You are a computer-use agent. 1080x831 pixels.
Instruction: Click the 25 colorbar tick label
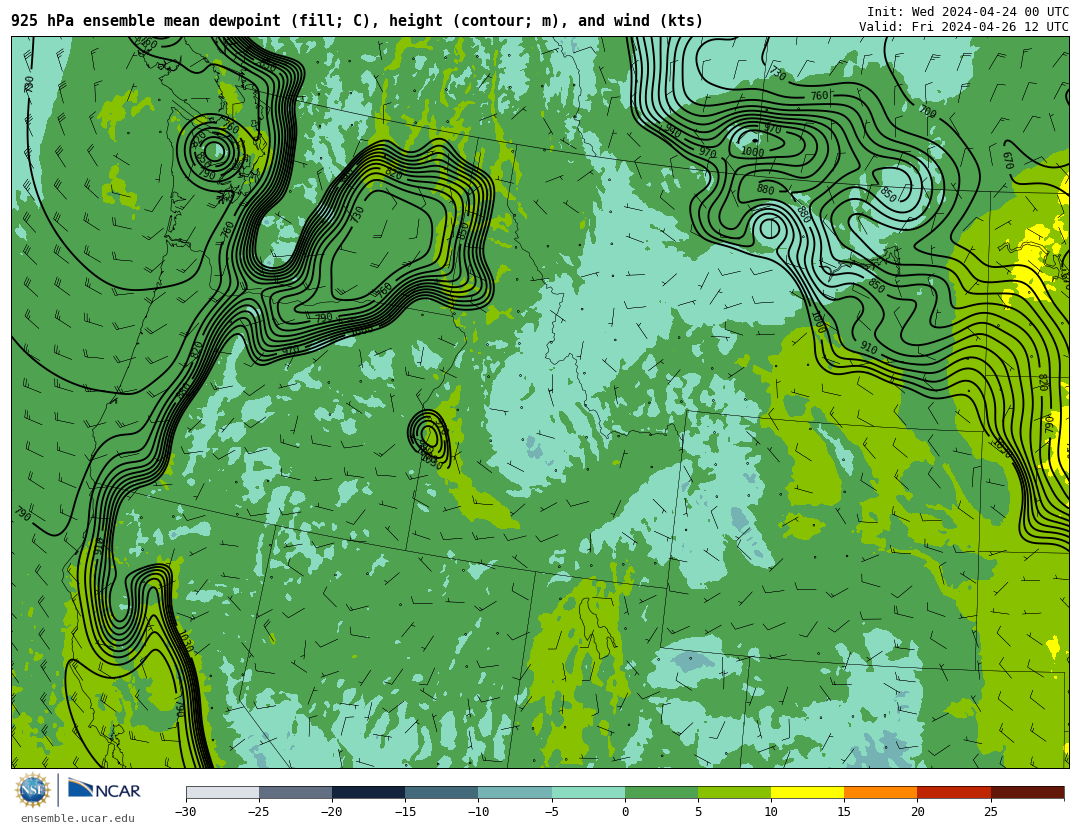pos(990,812)
